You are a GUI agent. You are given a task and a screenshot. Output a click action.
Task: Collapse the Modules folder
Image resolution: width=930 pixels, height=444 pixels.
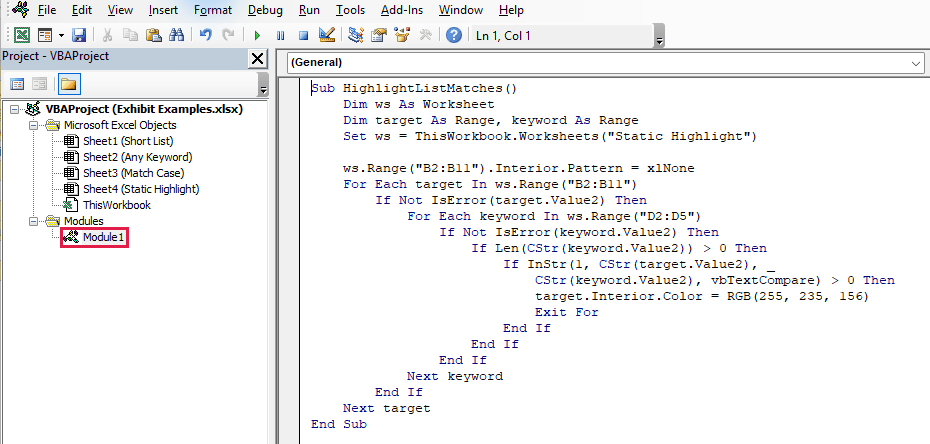click(33, 221)
